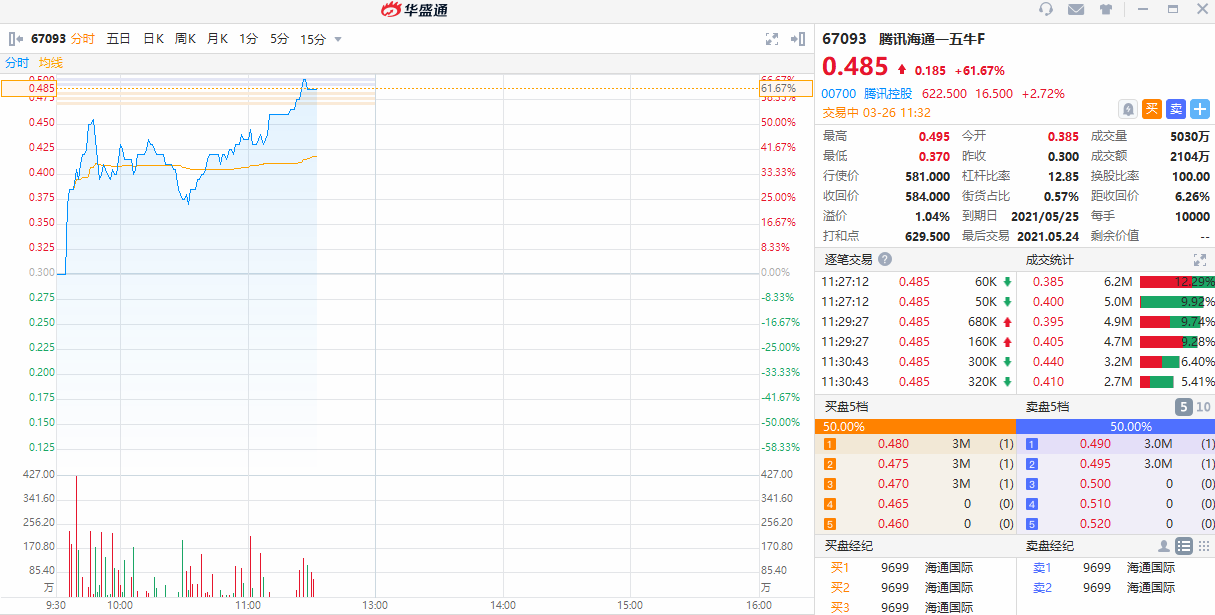Select bid level 4 price 0.465

893,504
